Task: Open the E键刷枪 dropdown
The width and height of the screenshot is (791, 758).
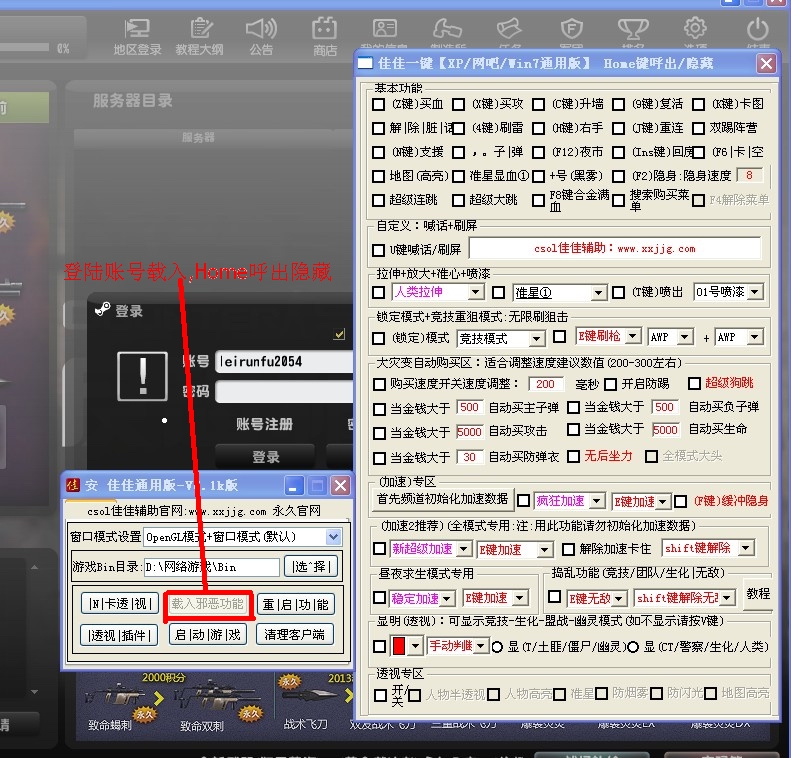Action: 608,336
